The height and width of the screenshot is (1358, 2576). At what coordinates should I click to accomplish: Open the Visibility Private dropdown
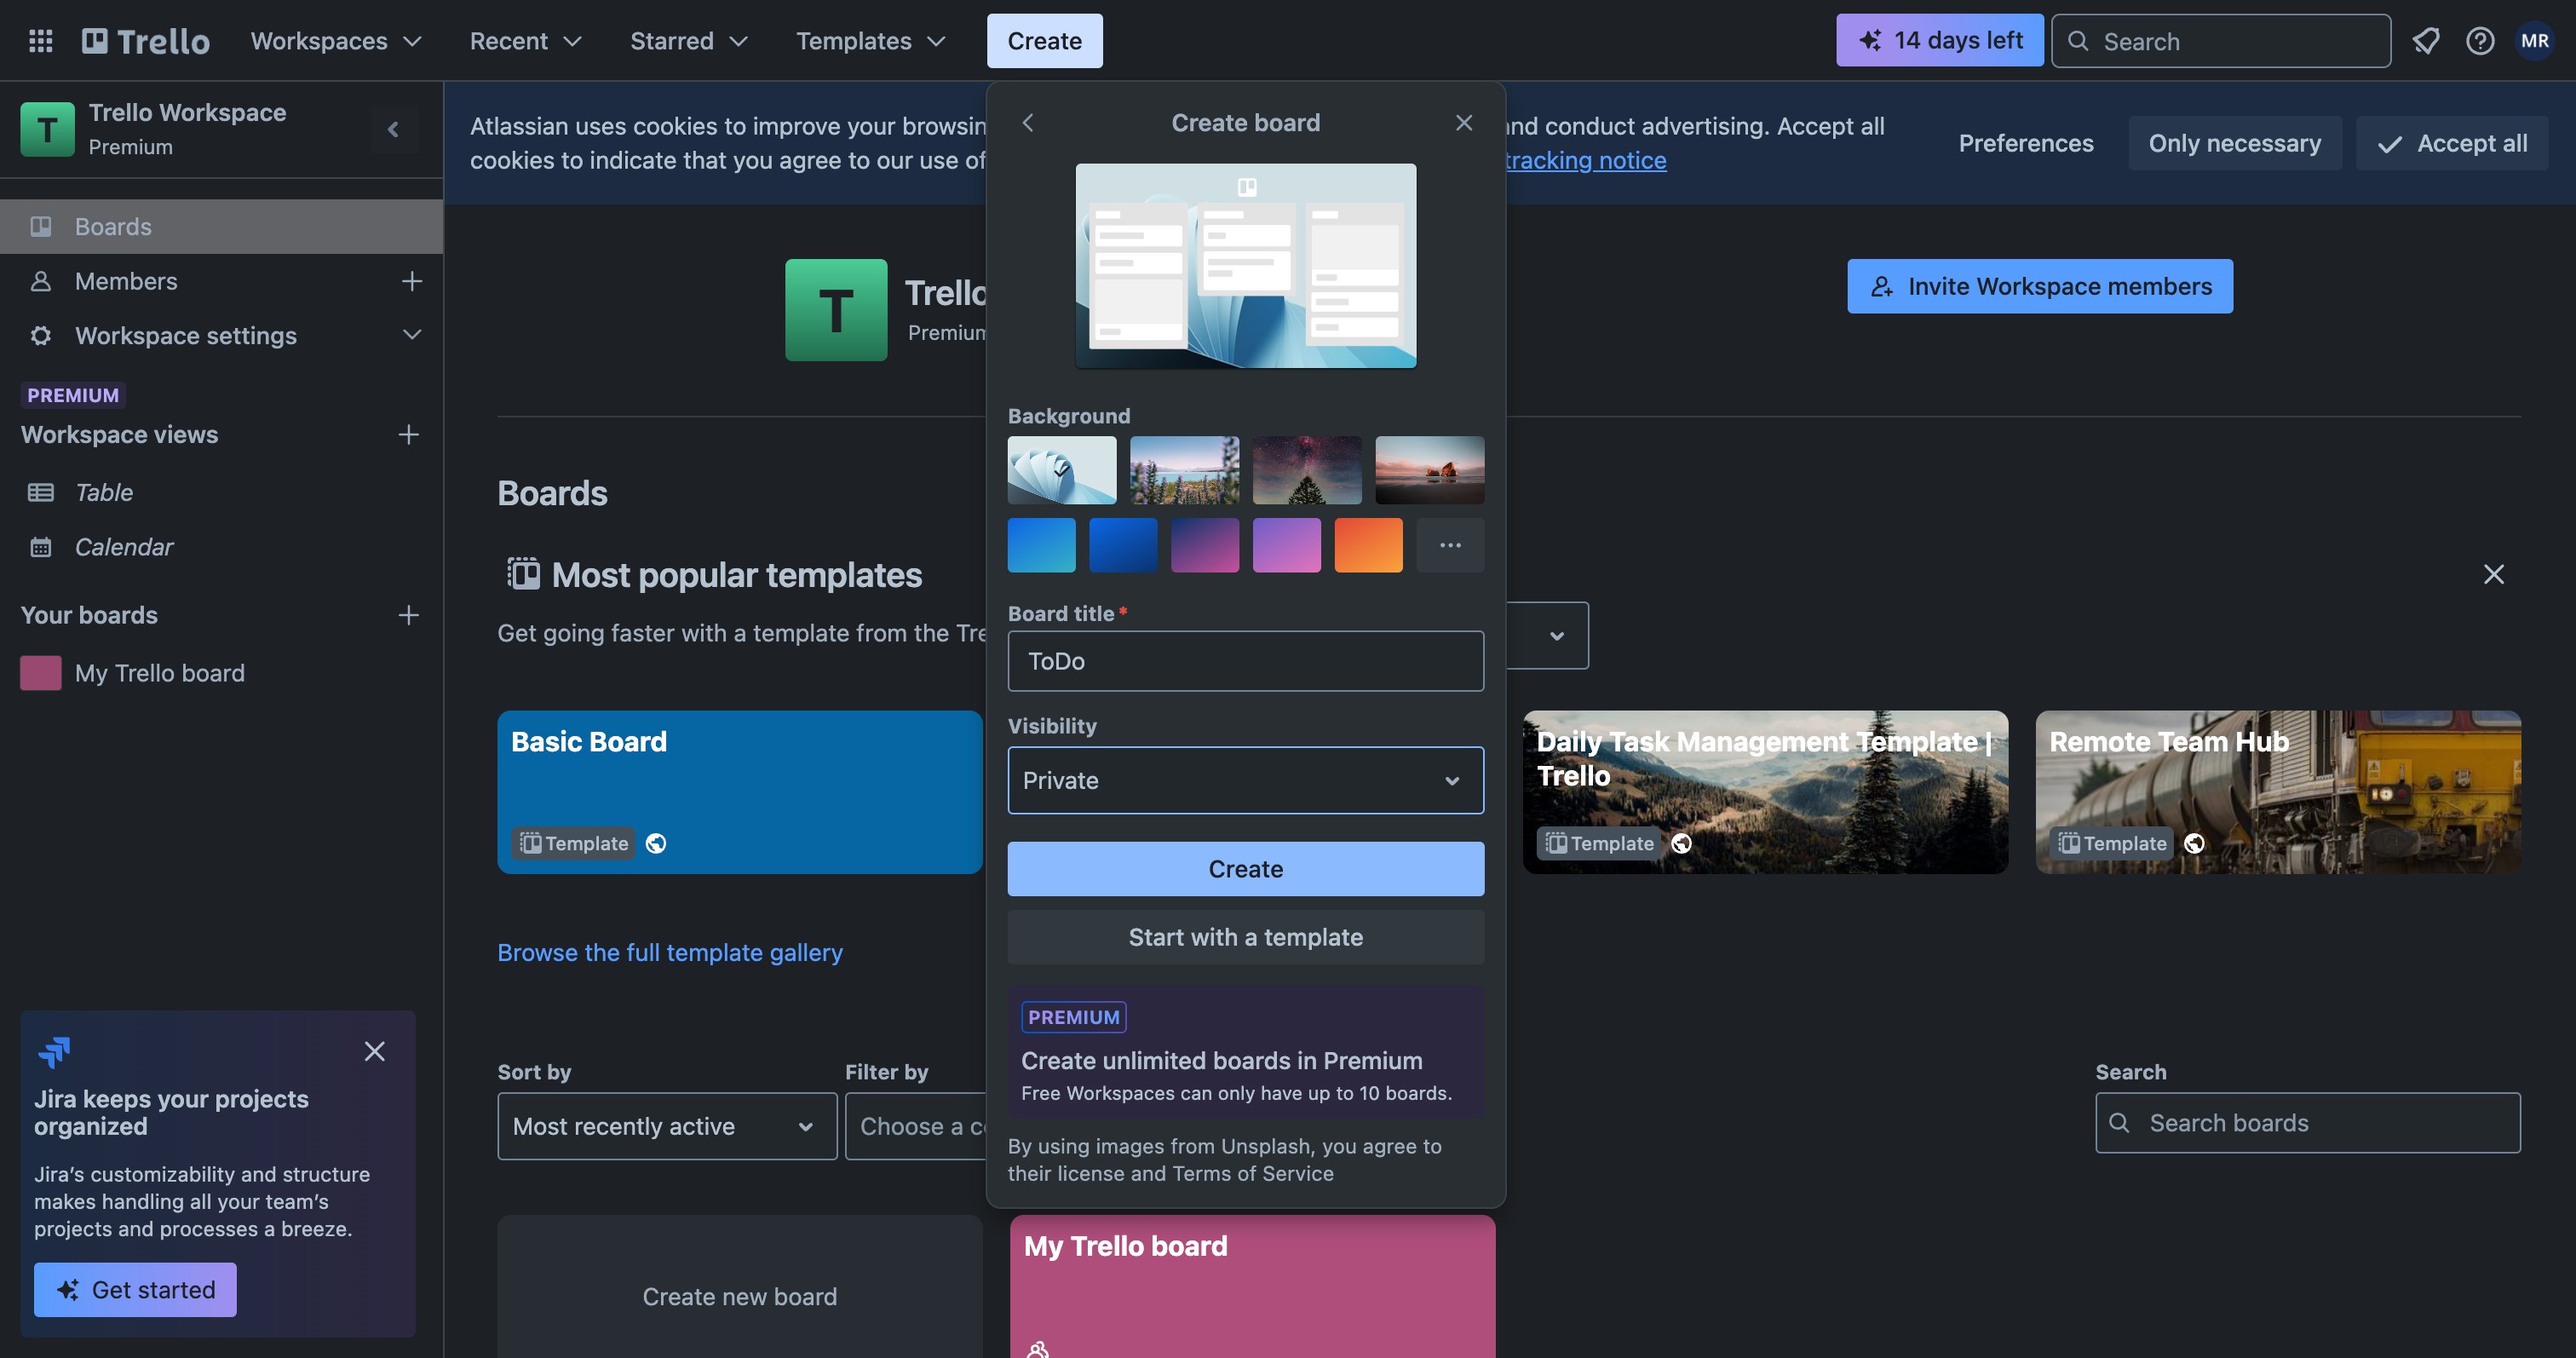(x=1246, y=780)
